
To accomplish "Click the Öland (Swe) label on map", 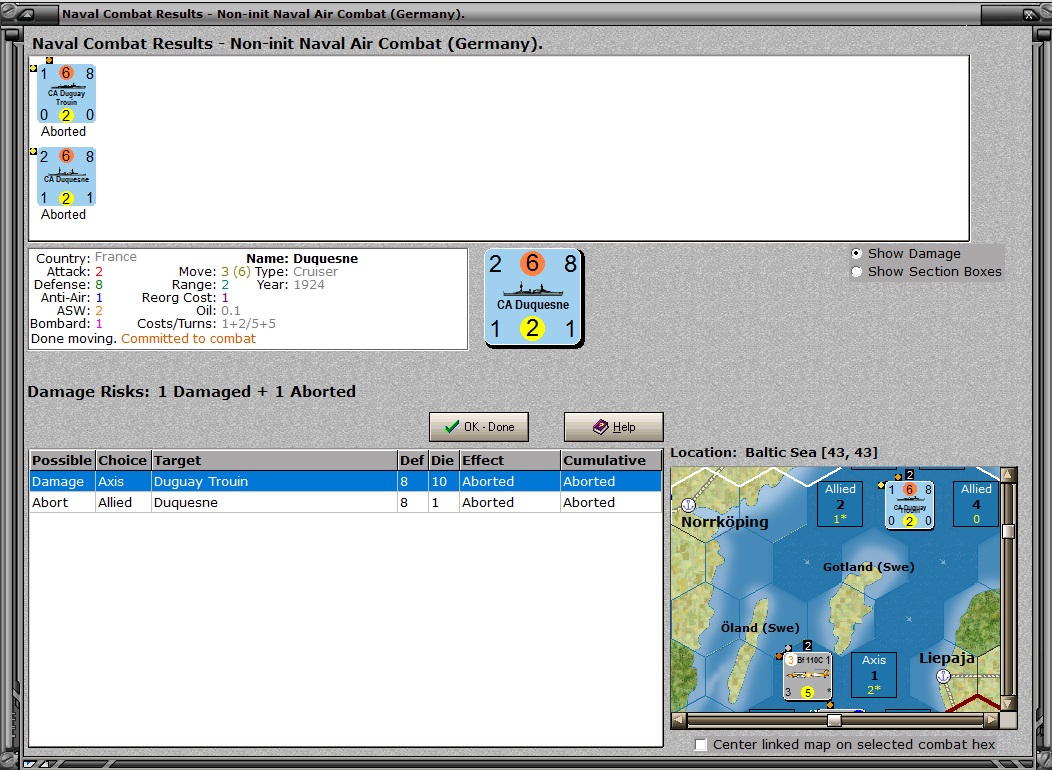I will click(x=760, y=628).
